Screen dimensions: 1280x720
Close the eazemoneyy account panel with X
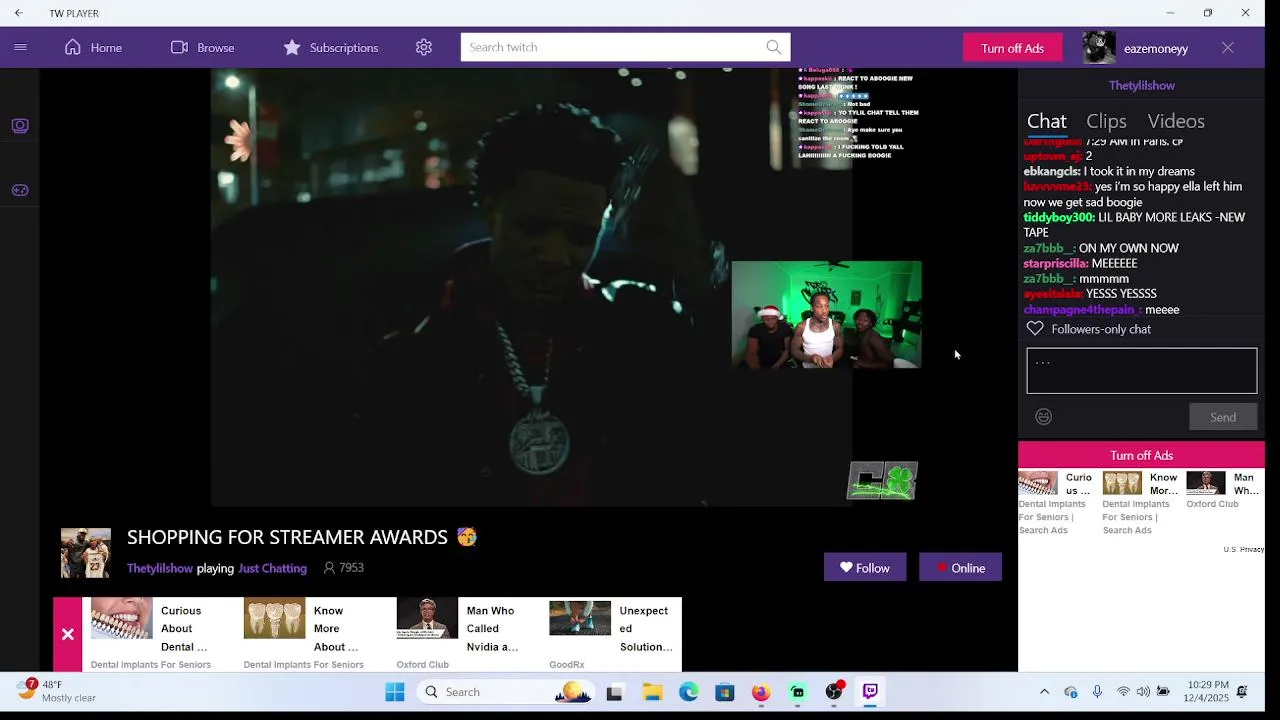[1228, 48]
